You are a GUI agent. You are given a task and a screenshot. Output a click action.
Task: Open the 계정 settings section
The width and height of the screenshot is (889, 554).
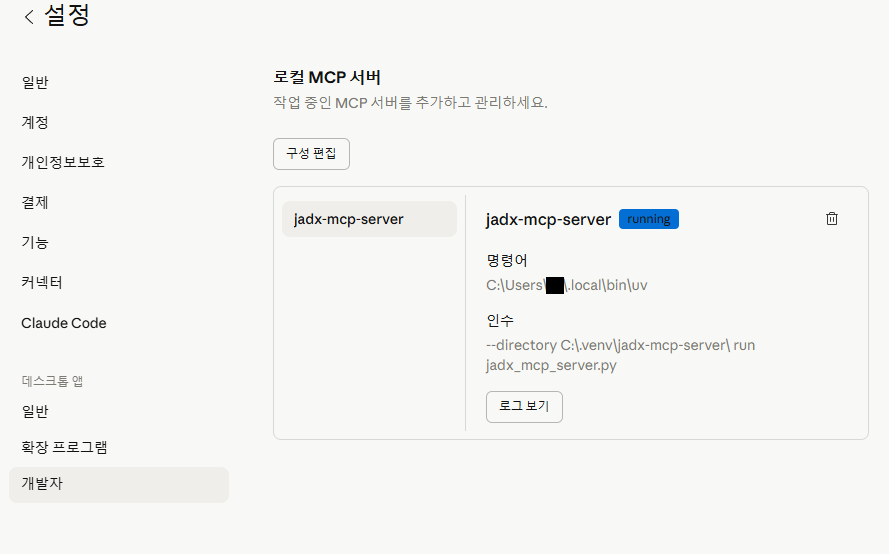coord(35,122)
